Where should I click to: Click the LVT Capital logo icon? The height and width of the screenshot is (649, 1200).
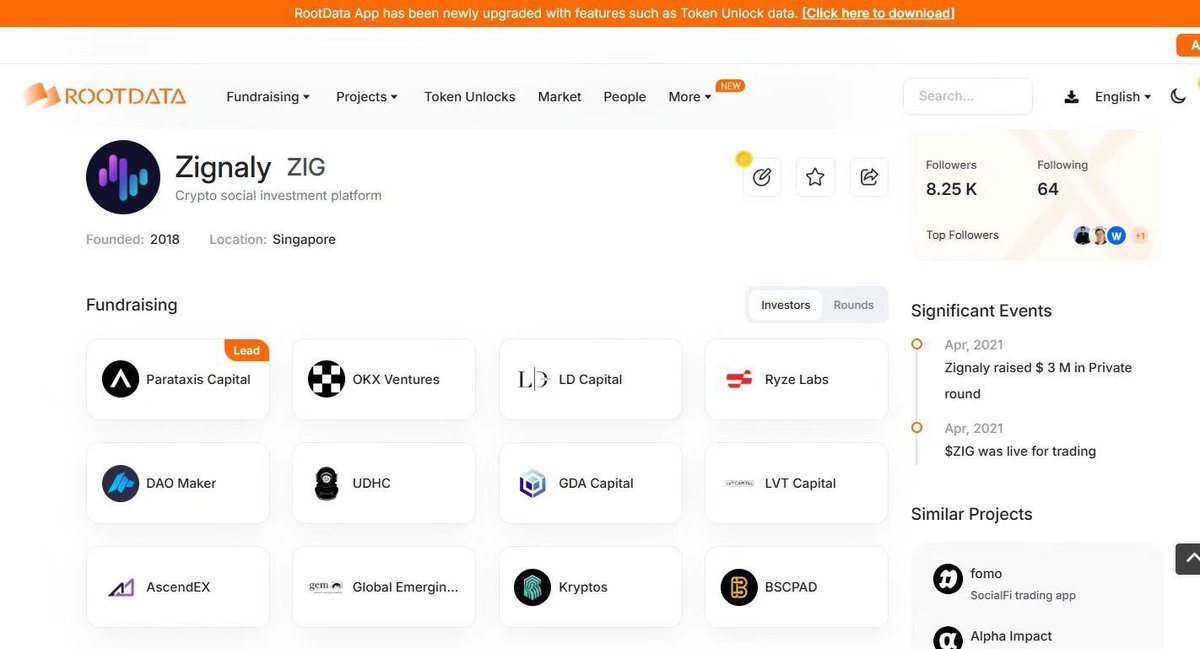coord(739,483)
